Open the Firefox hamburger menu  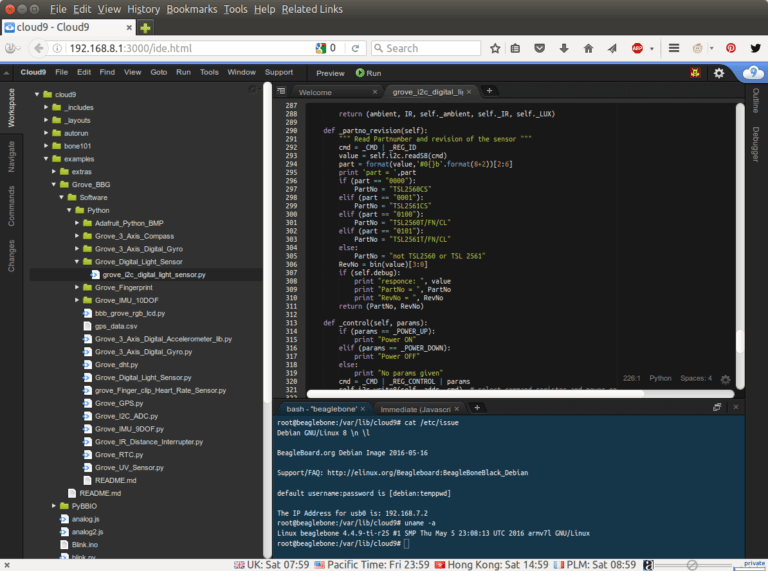[x=674, y=48]
